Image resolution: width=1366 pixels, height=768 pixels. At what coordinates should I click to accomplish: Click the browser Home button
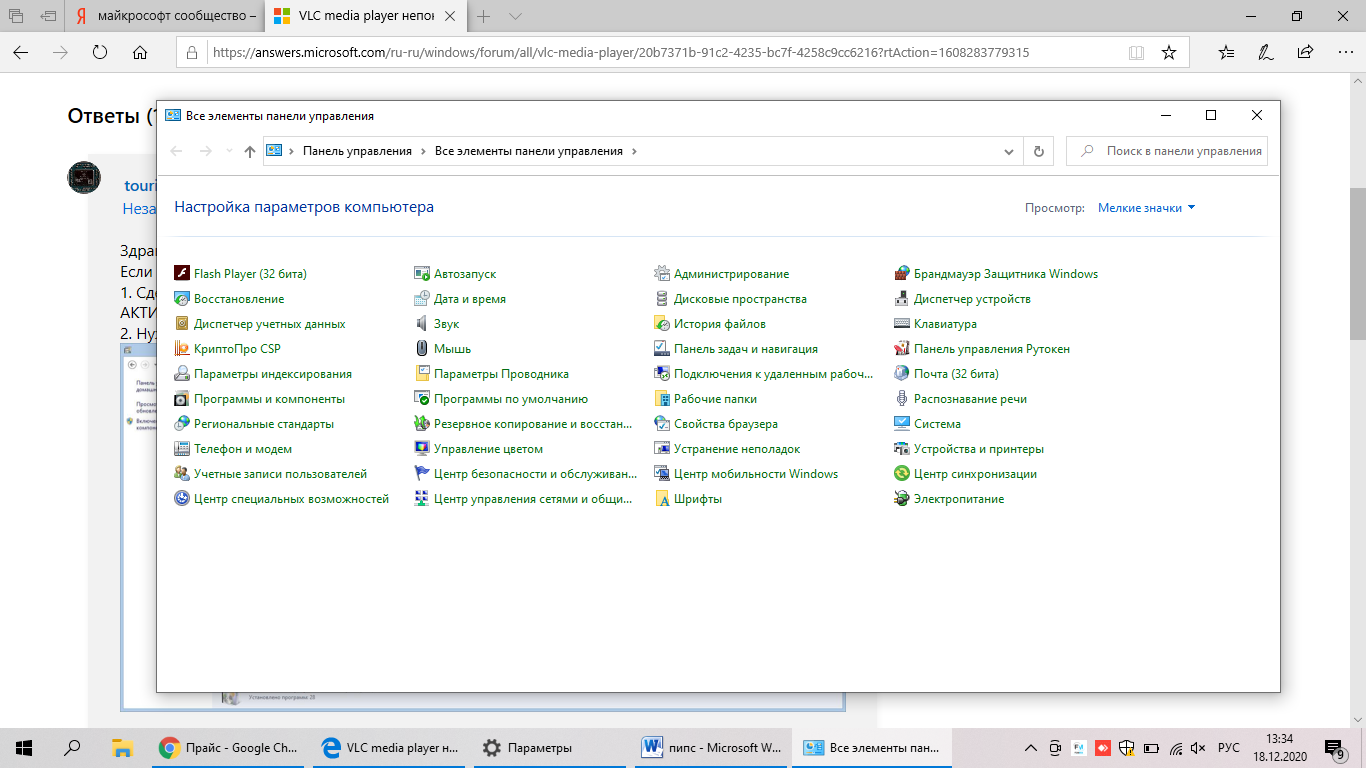[140, 52]
